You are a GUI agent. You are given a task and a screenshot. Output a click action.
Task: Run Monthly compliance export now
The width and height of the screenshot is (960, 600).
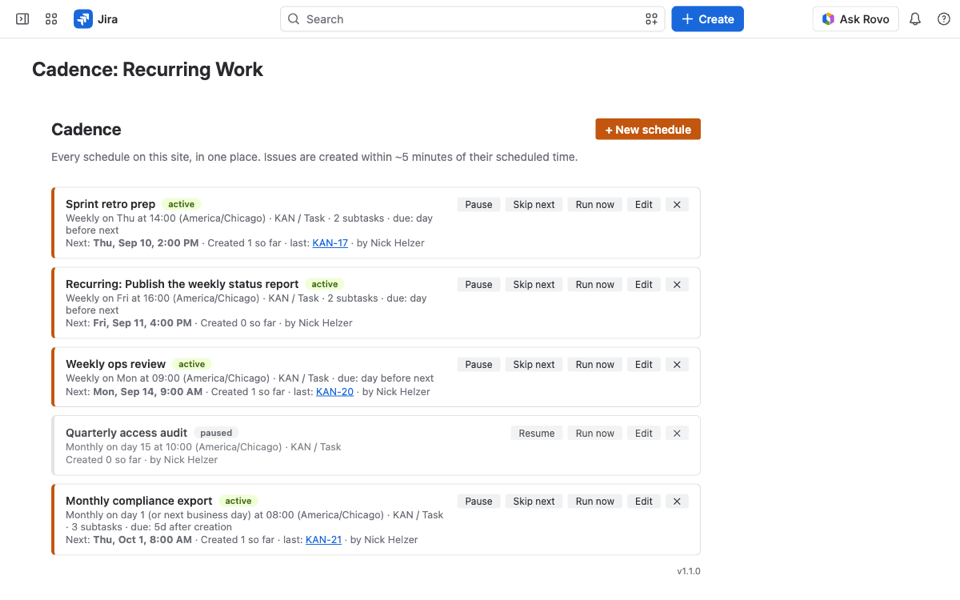(594, 501)
